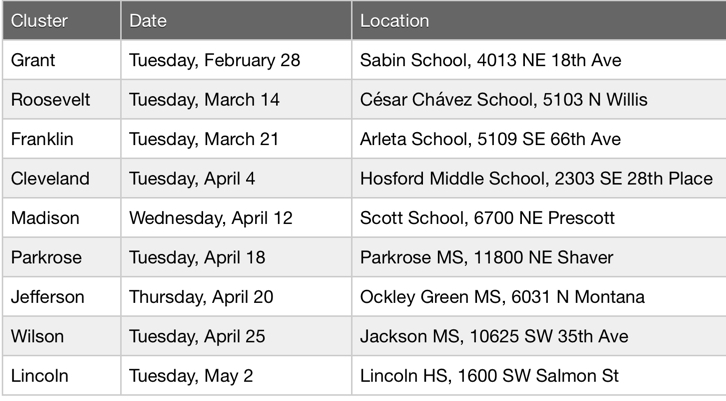Select the Parkrose MS location cell

(x=539, y=257)
